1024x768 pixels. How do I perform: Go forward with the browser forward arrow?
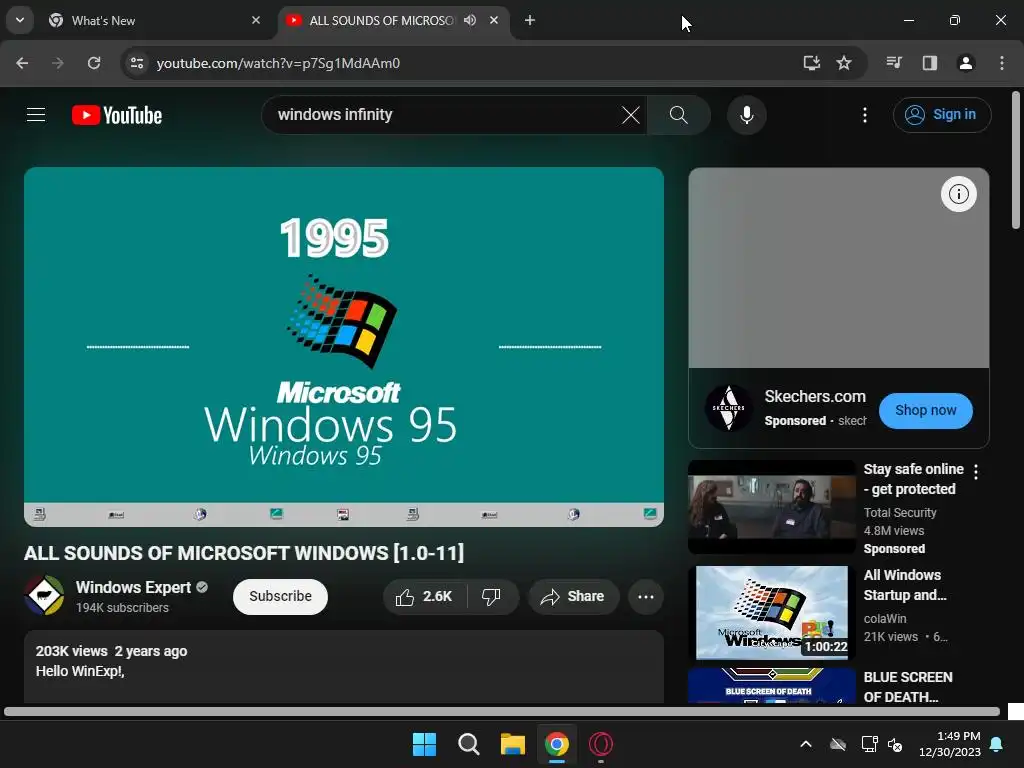coord(58,63)
